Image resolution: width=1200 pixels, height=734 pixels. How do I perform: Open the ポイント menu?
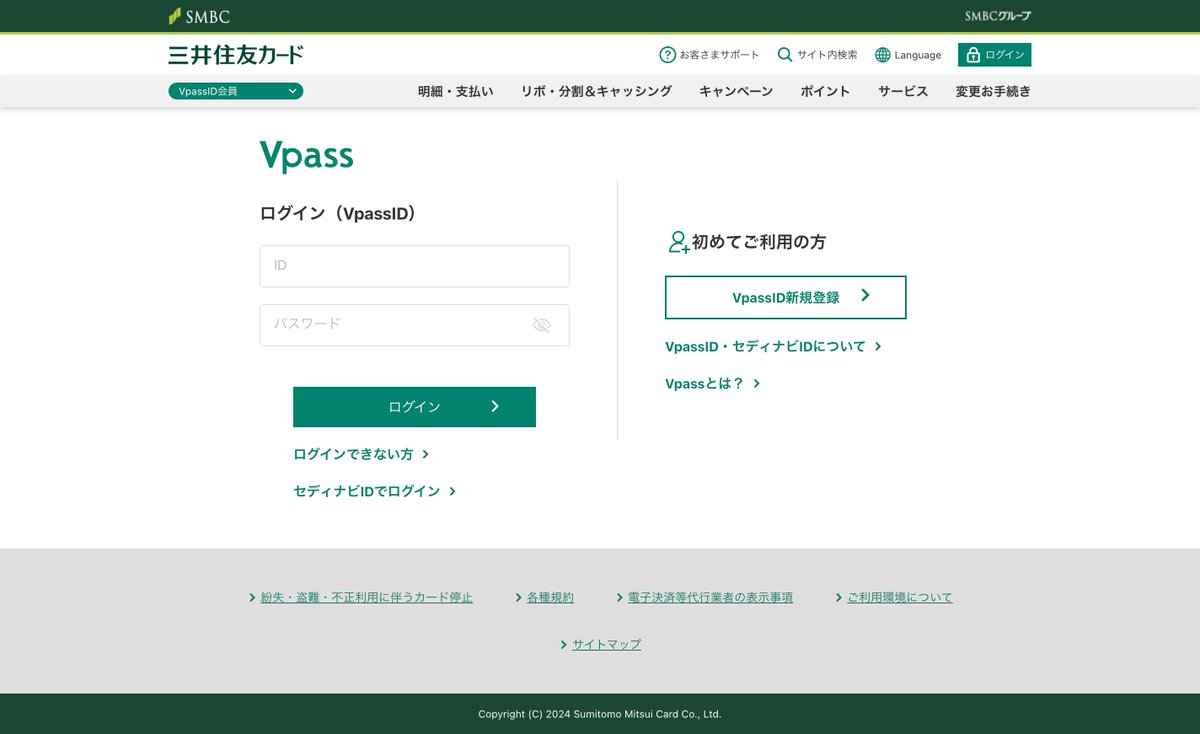pos(825,91)
